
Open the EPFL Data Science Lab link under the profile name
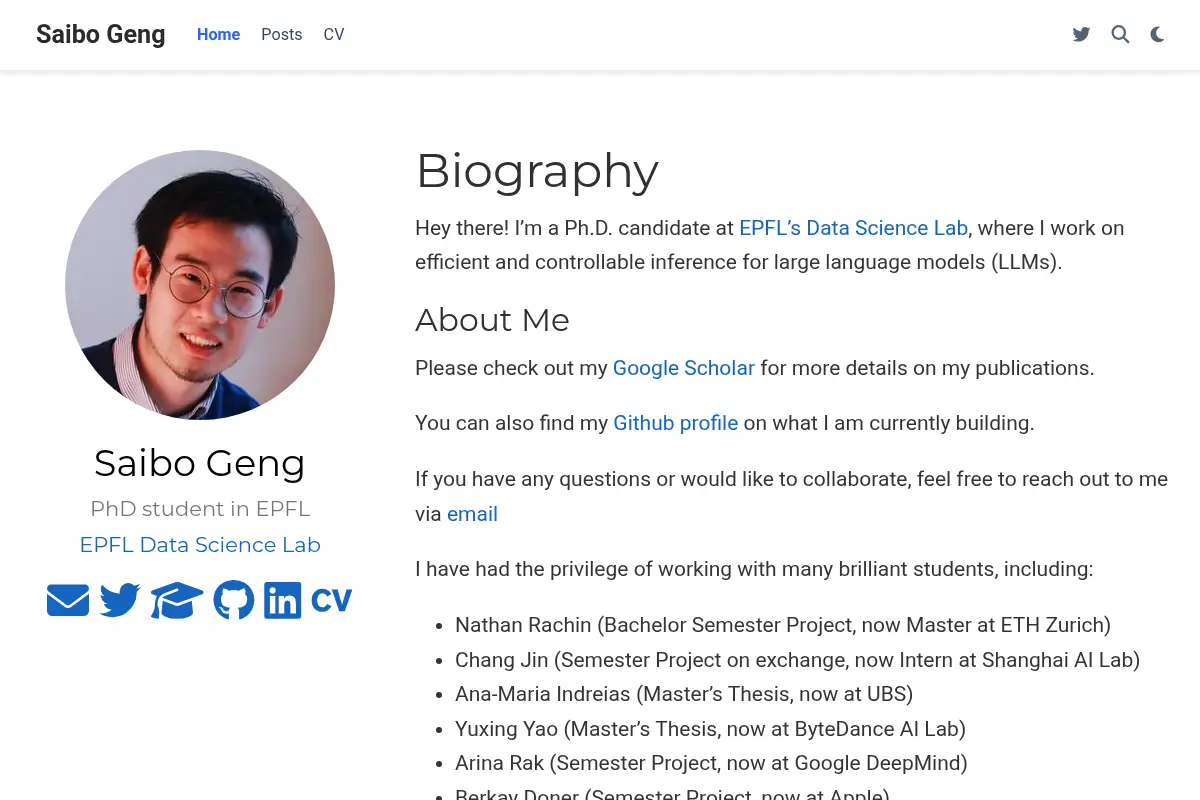coord(200,545)
